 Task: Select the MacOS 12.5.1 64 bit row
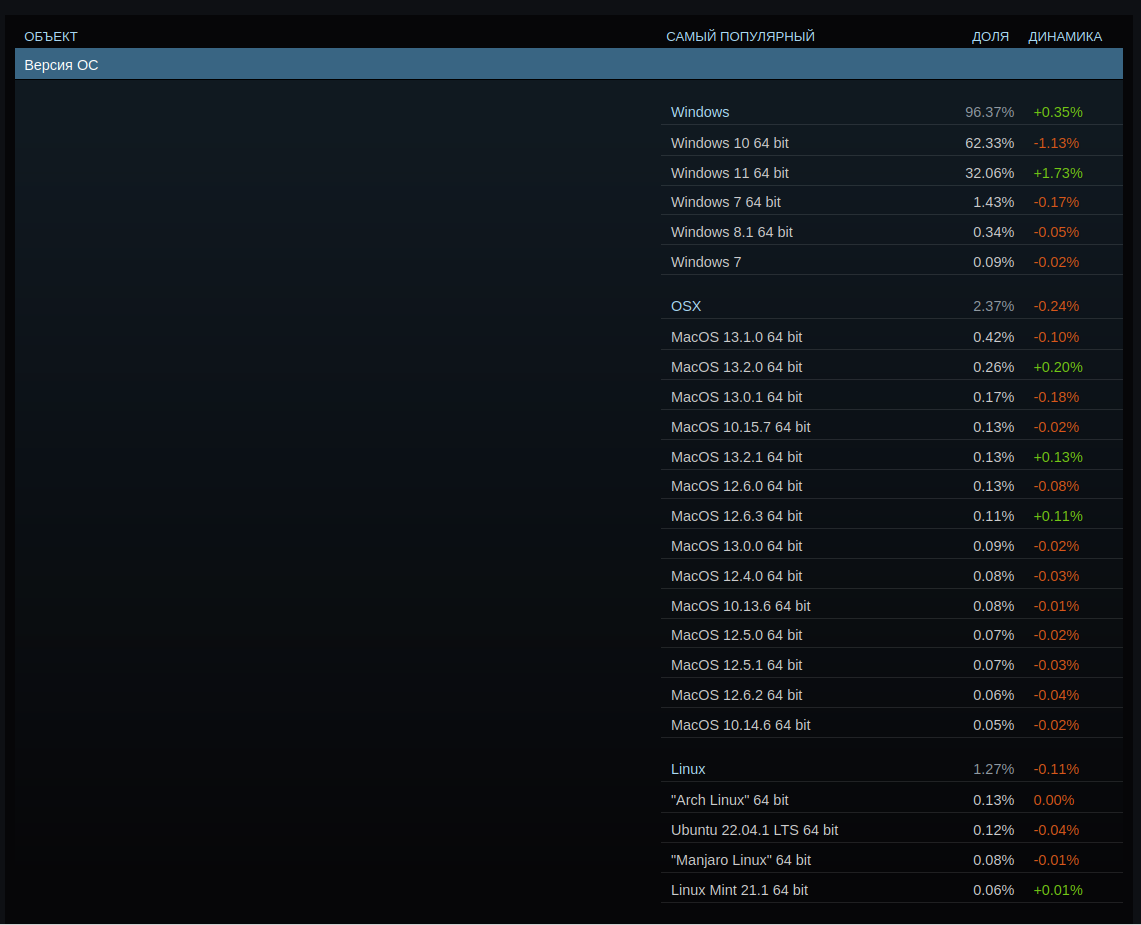891,664
